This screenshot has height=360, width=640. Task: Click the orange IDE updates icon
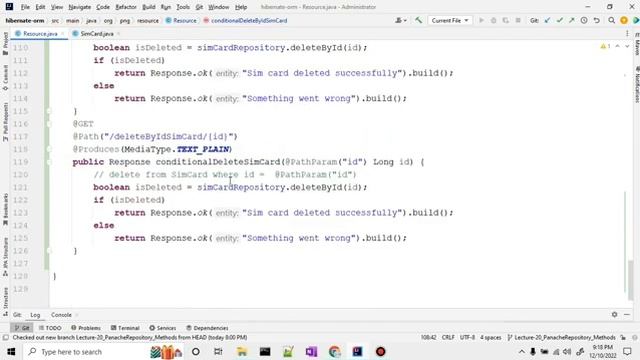(624, 20)
